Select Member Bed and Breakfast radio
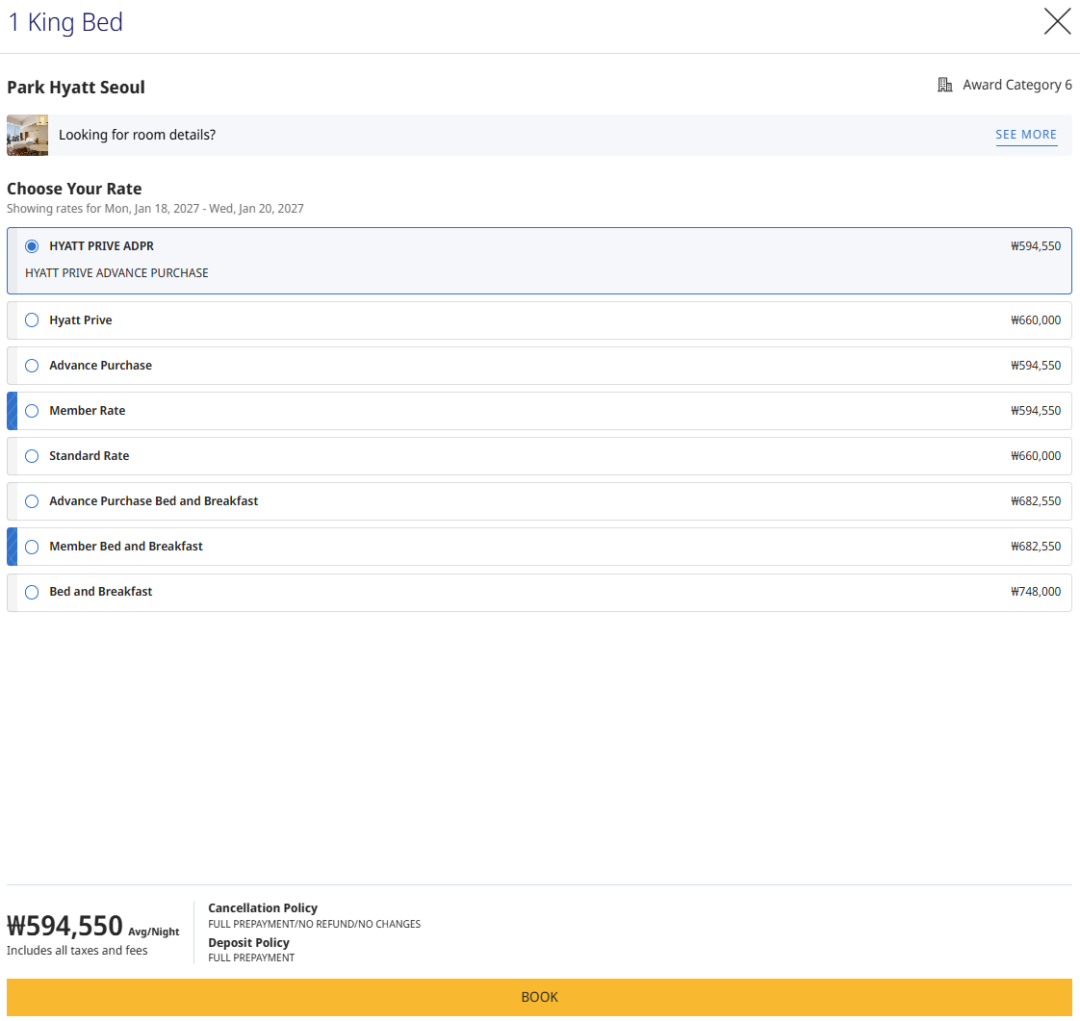Image resolution: width=1080 pixels, height=1021 pixels. point(32,547)
